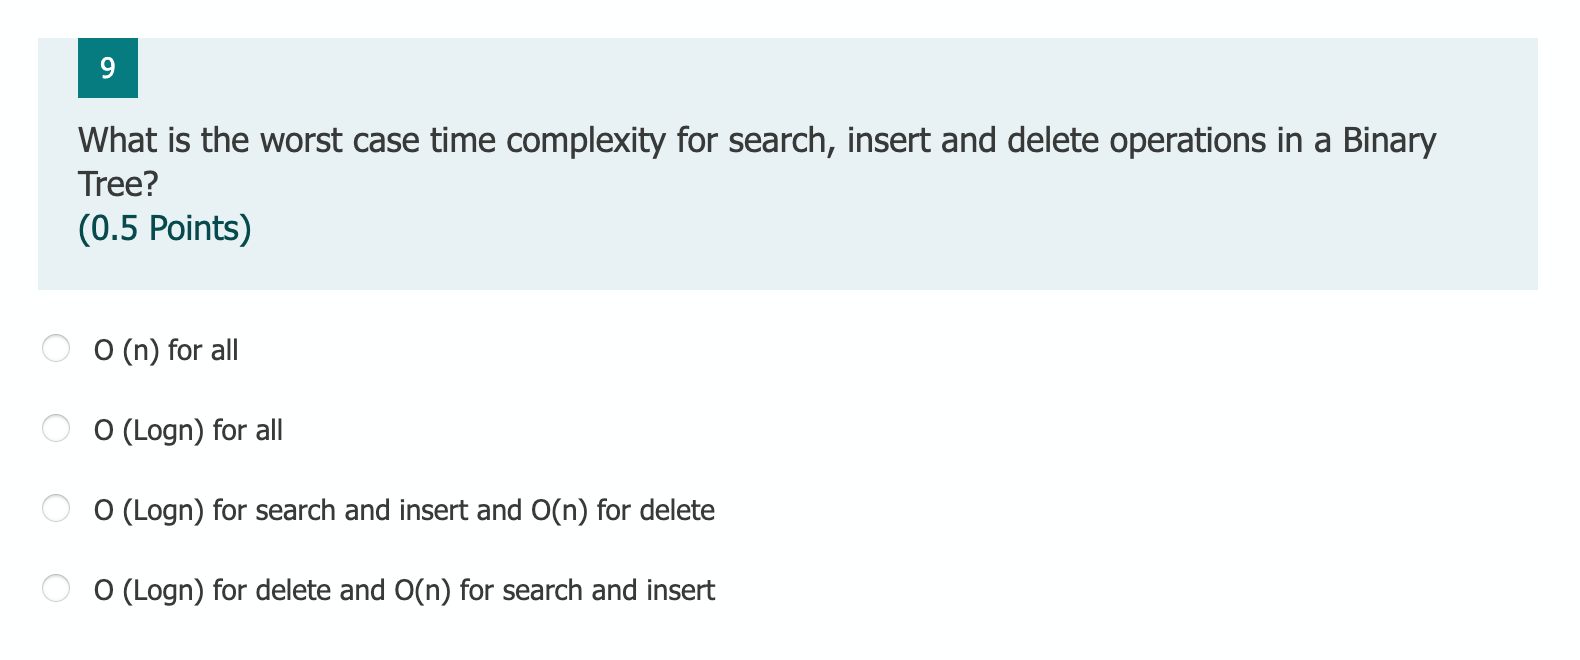Click the "O (n) for all" answer label text
The image size is (1580, 660).
point(166,350)
